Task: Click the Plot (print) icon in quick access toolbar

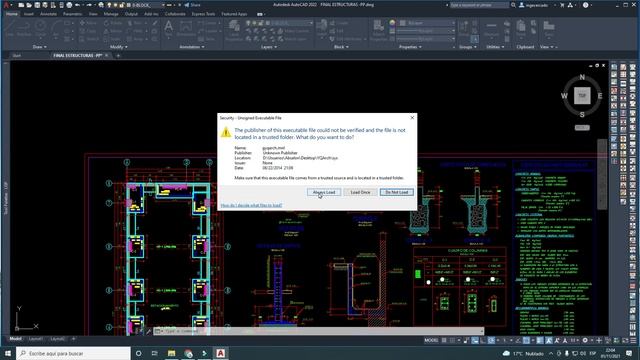Action: 69,5
